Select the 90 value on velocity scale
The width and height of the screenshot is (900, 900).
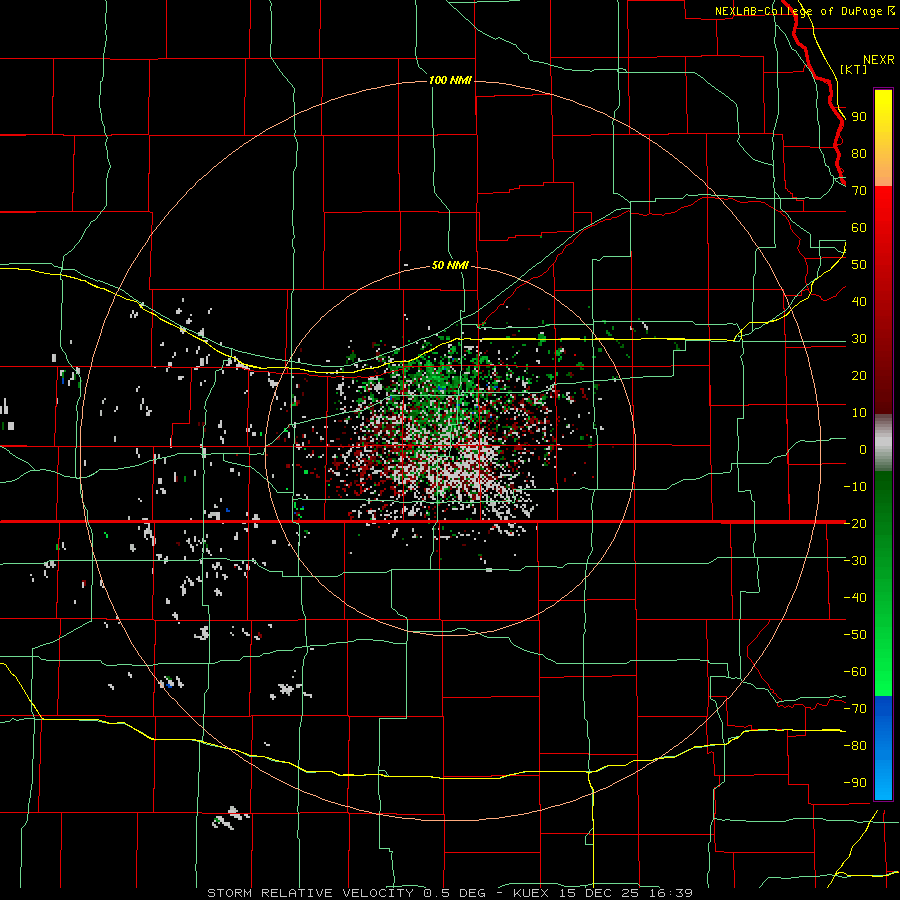pyautogui.click(x=859, y=117)
